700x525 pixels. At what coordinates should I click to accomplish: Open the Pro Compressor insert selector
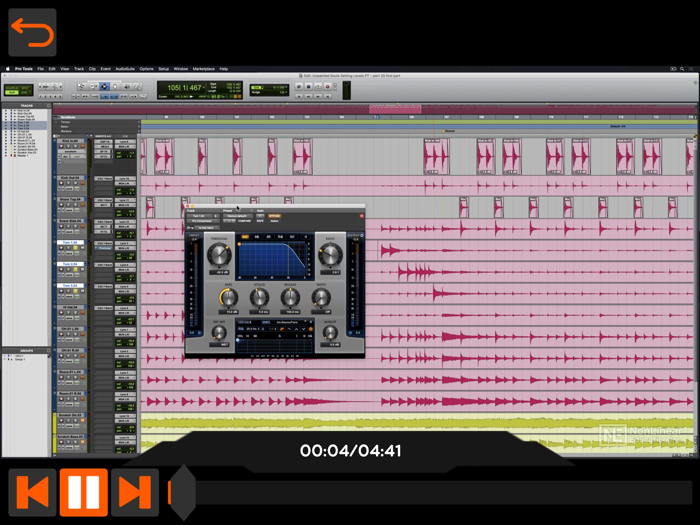pyautogui.click(x=203, y=221)
